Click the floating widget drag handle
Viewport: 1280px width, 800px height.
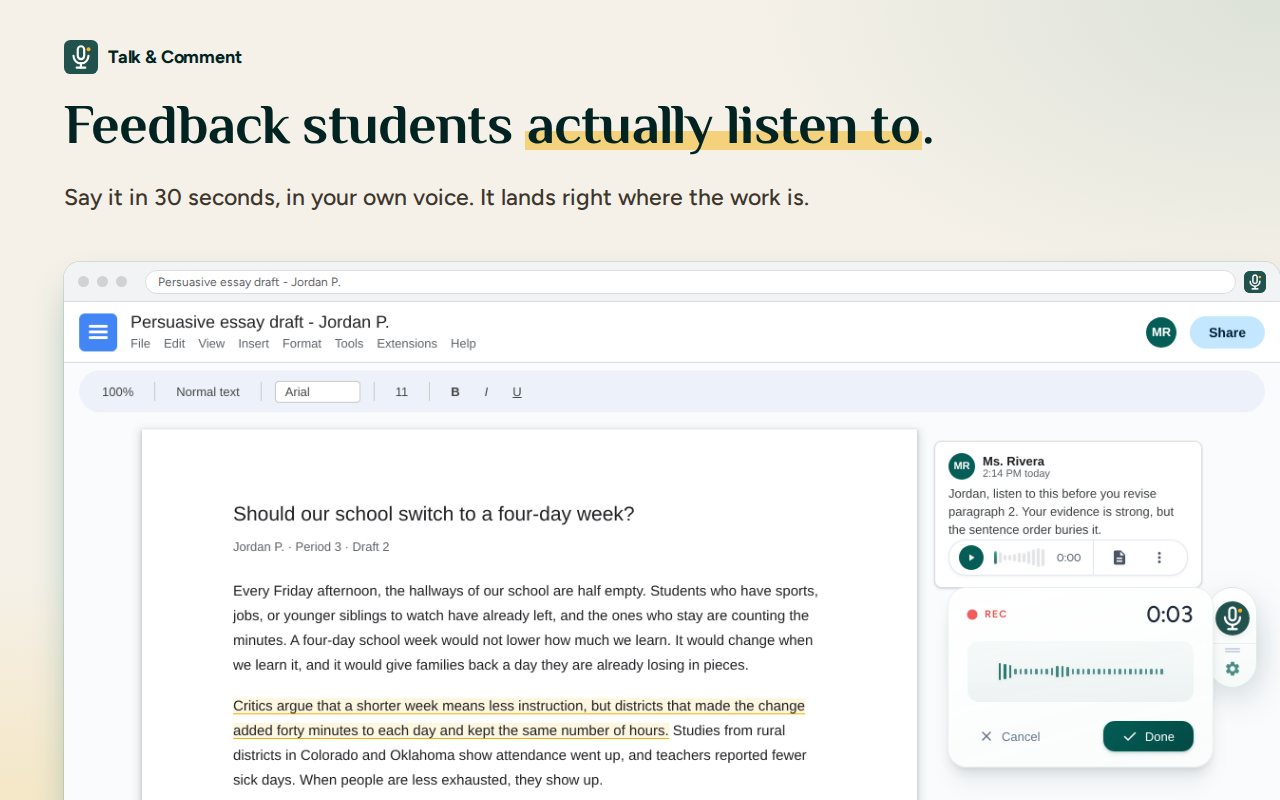point(1232,650)
